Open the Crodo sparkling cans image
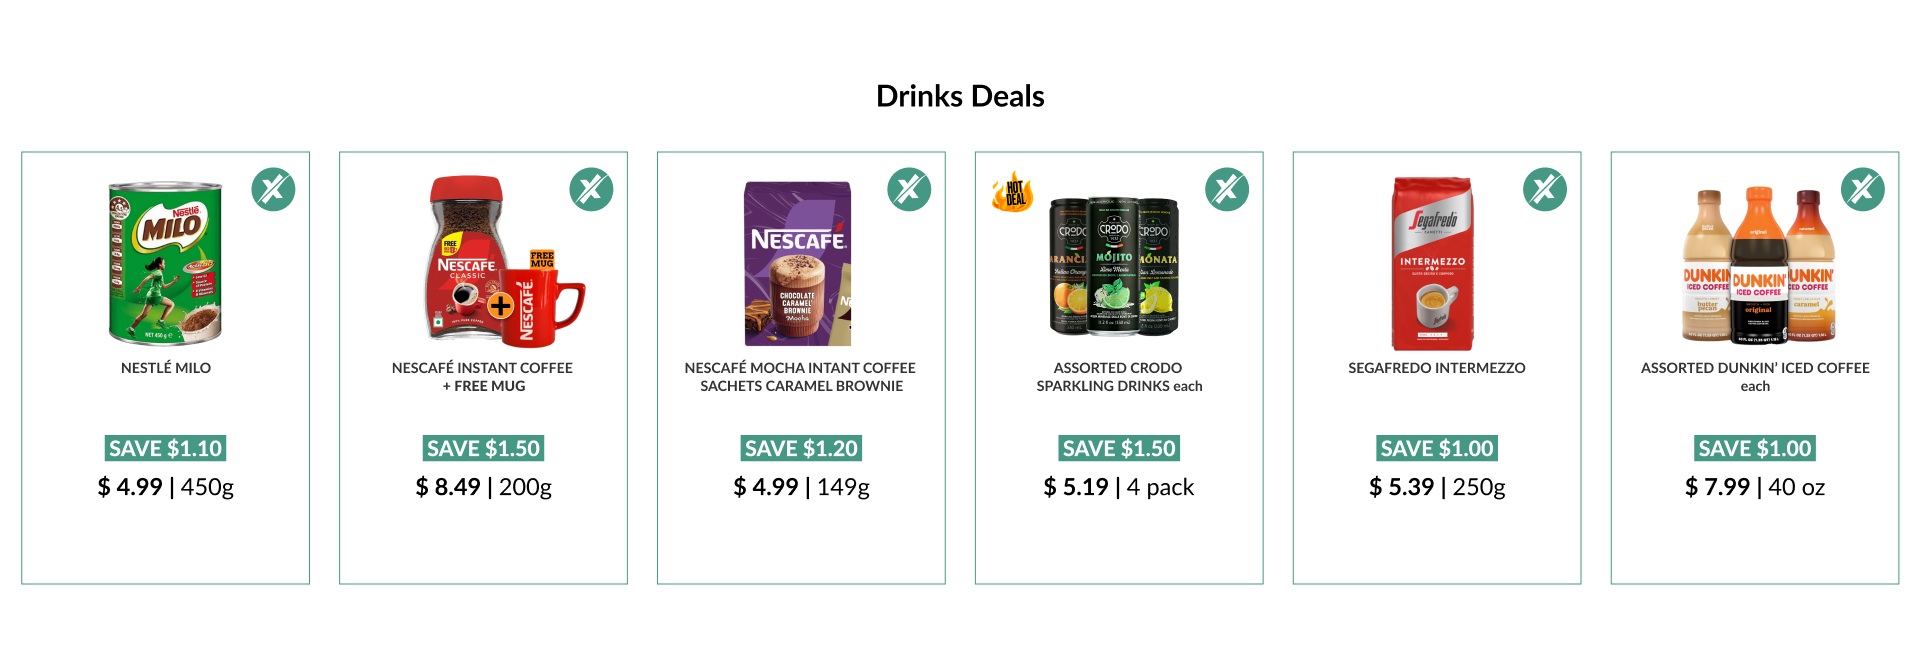The image size is (1921, 671). tap(1114, 266)
